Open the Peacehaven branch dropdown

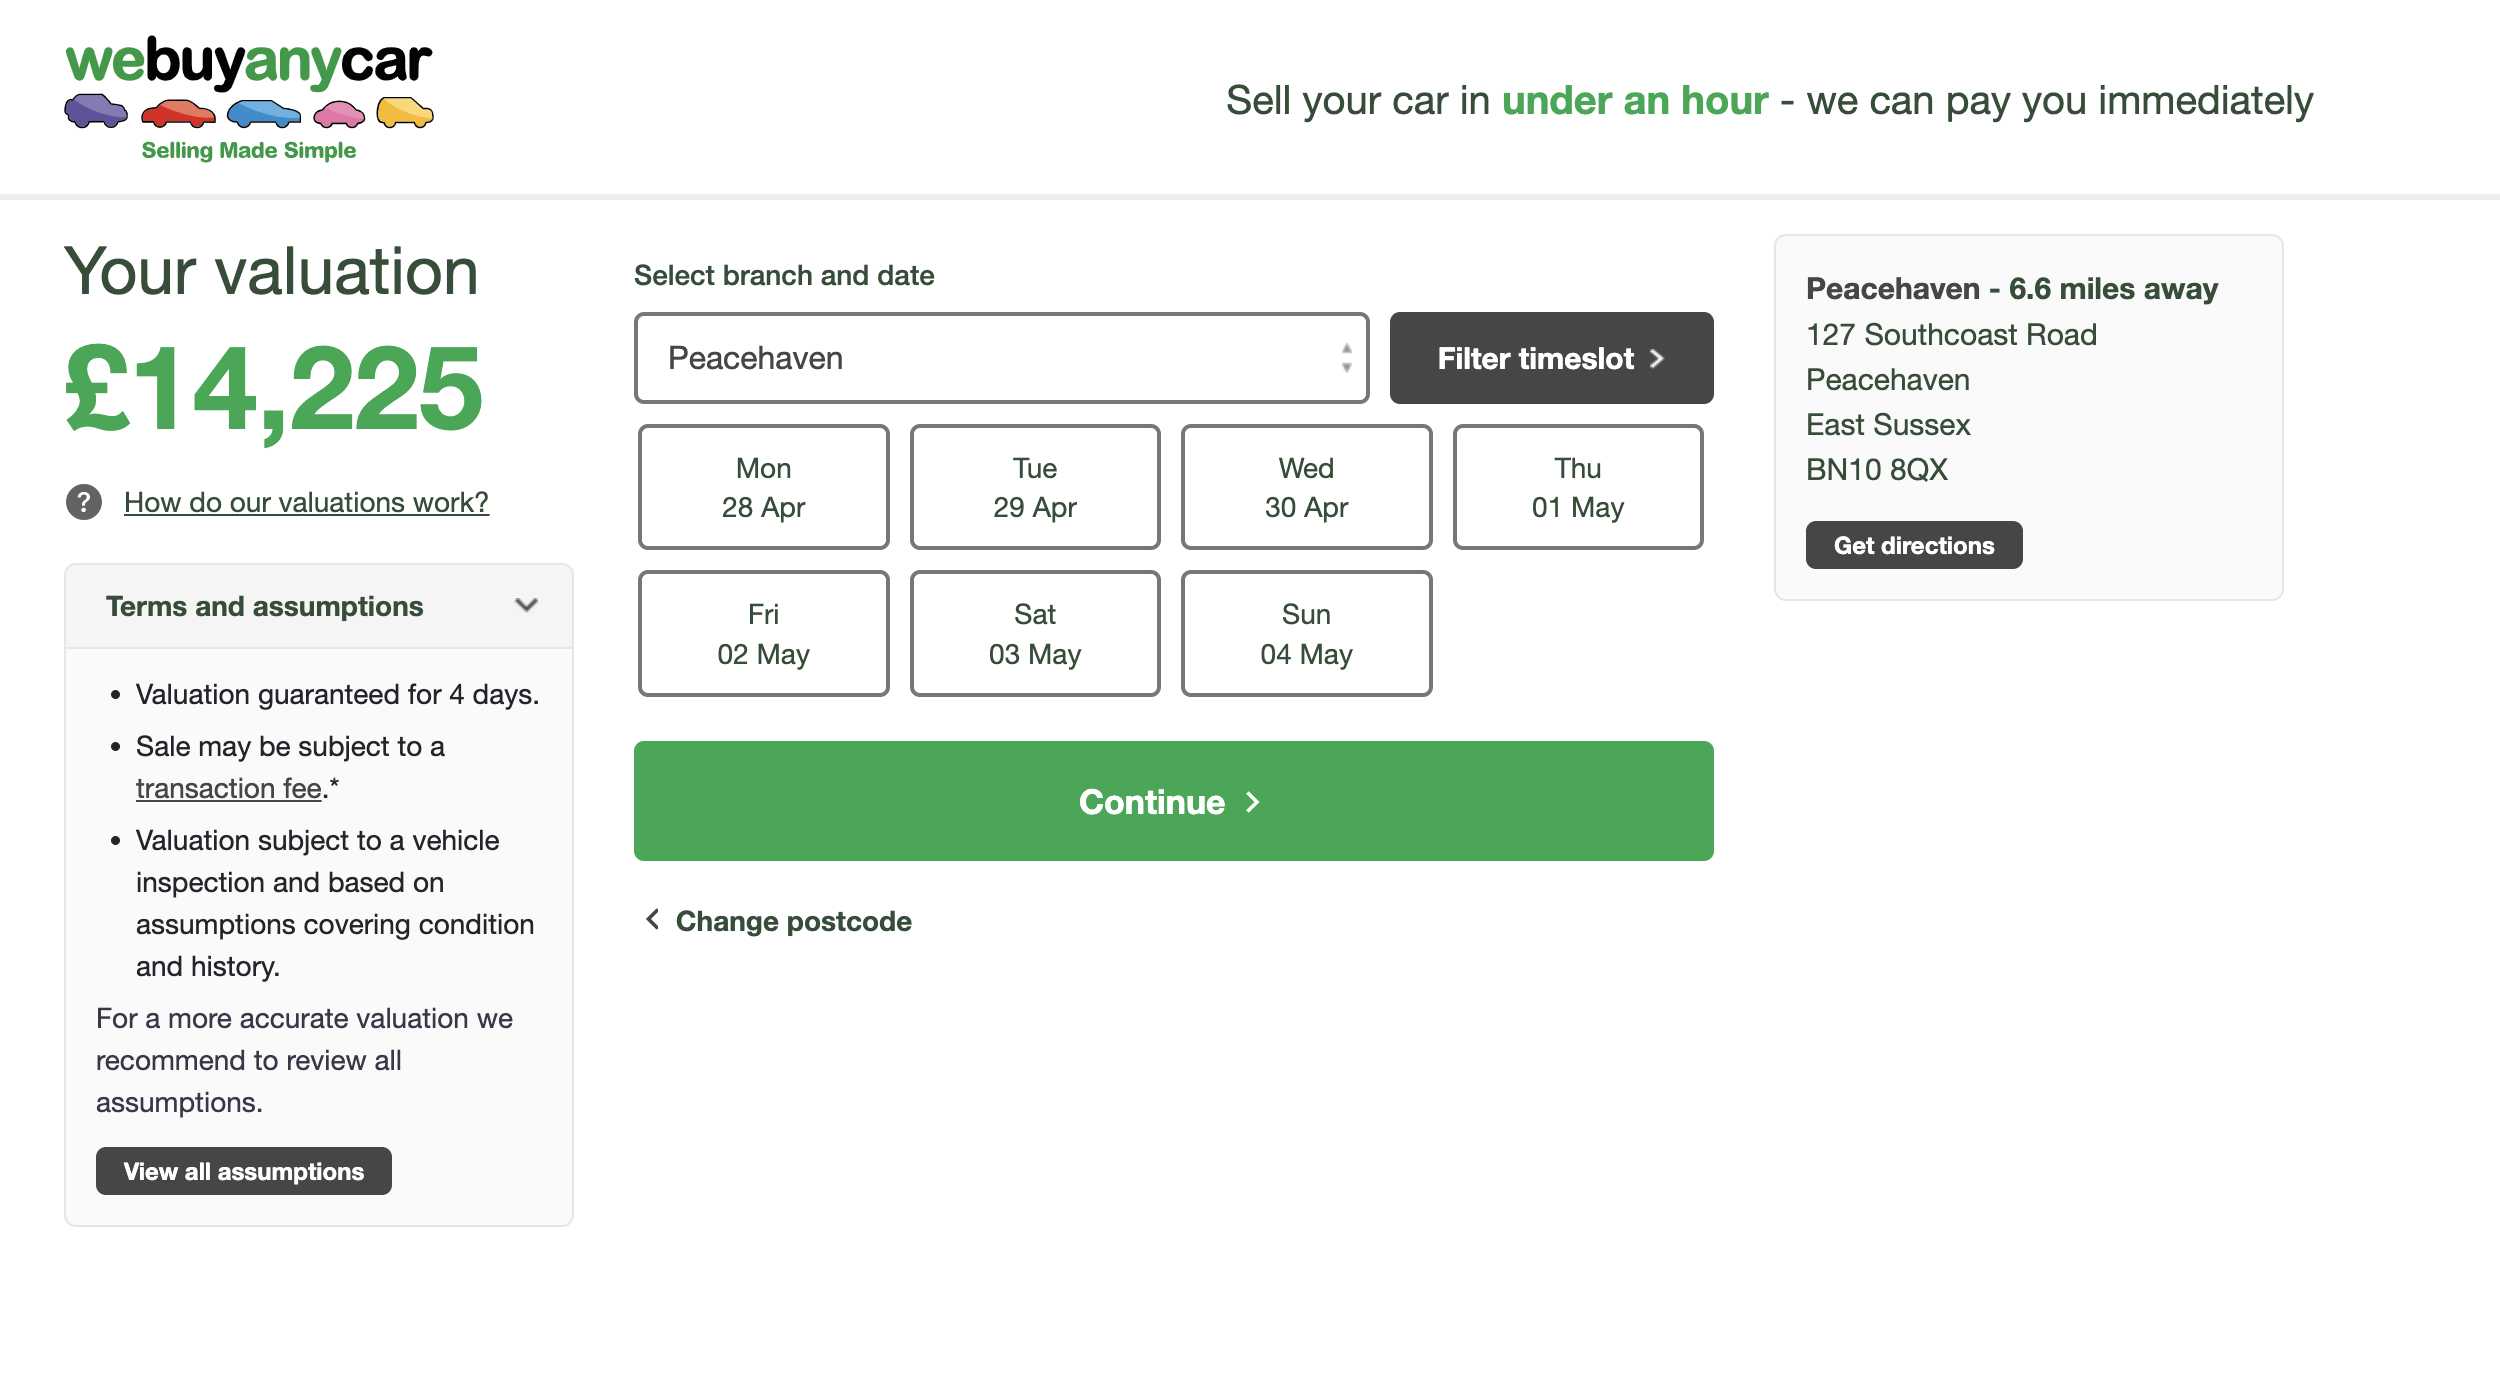(1000, 357)
